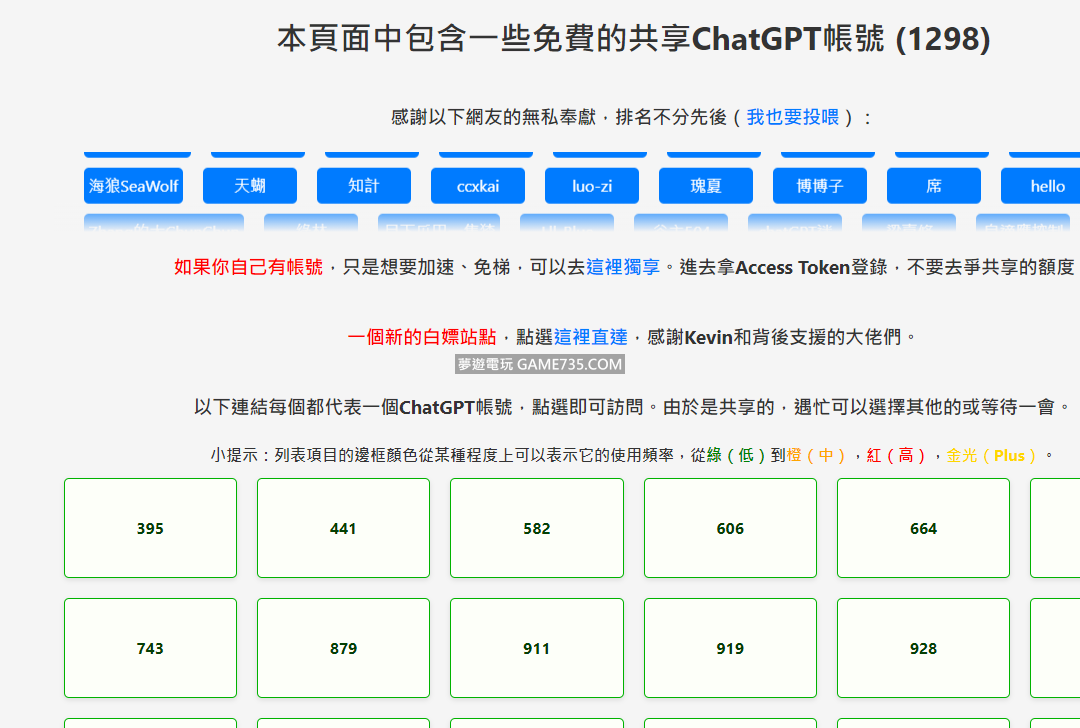Click the 海狼SeaWolf contributor button
Screen dimensions: 1080x728
(x=134, y=186)
